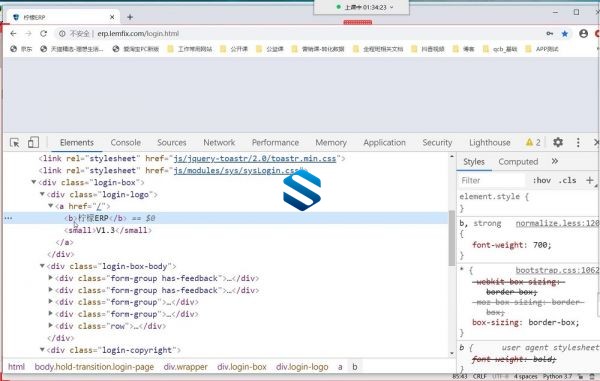Show more Styles pane tabs chevron

pyautogui.click(x=554, y=161)
